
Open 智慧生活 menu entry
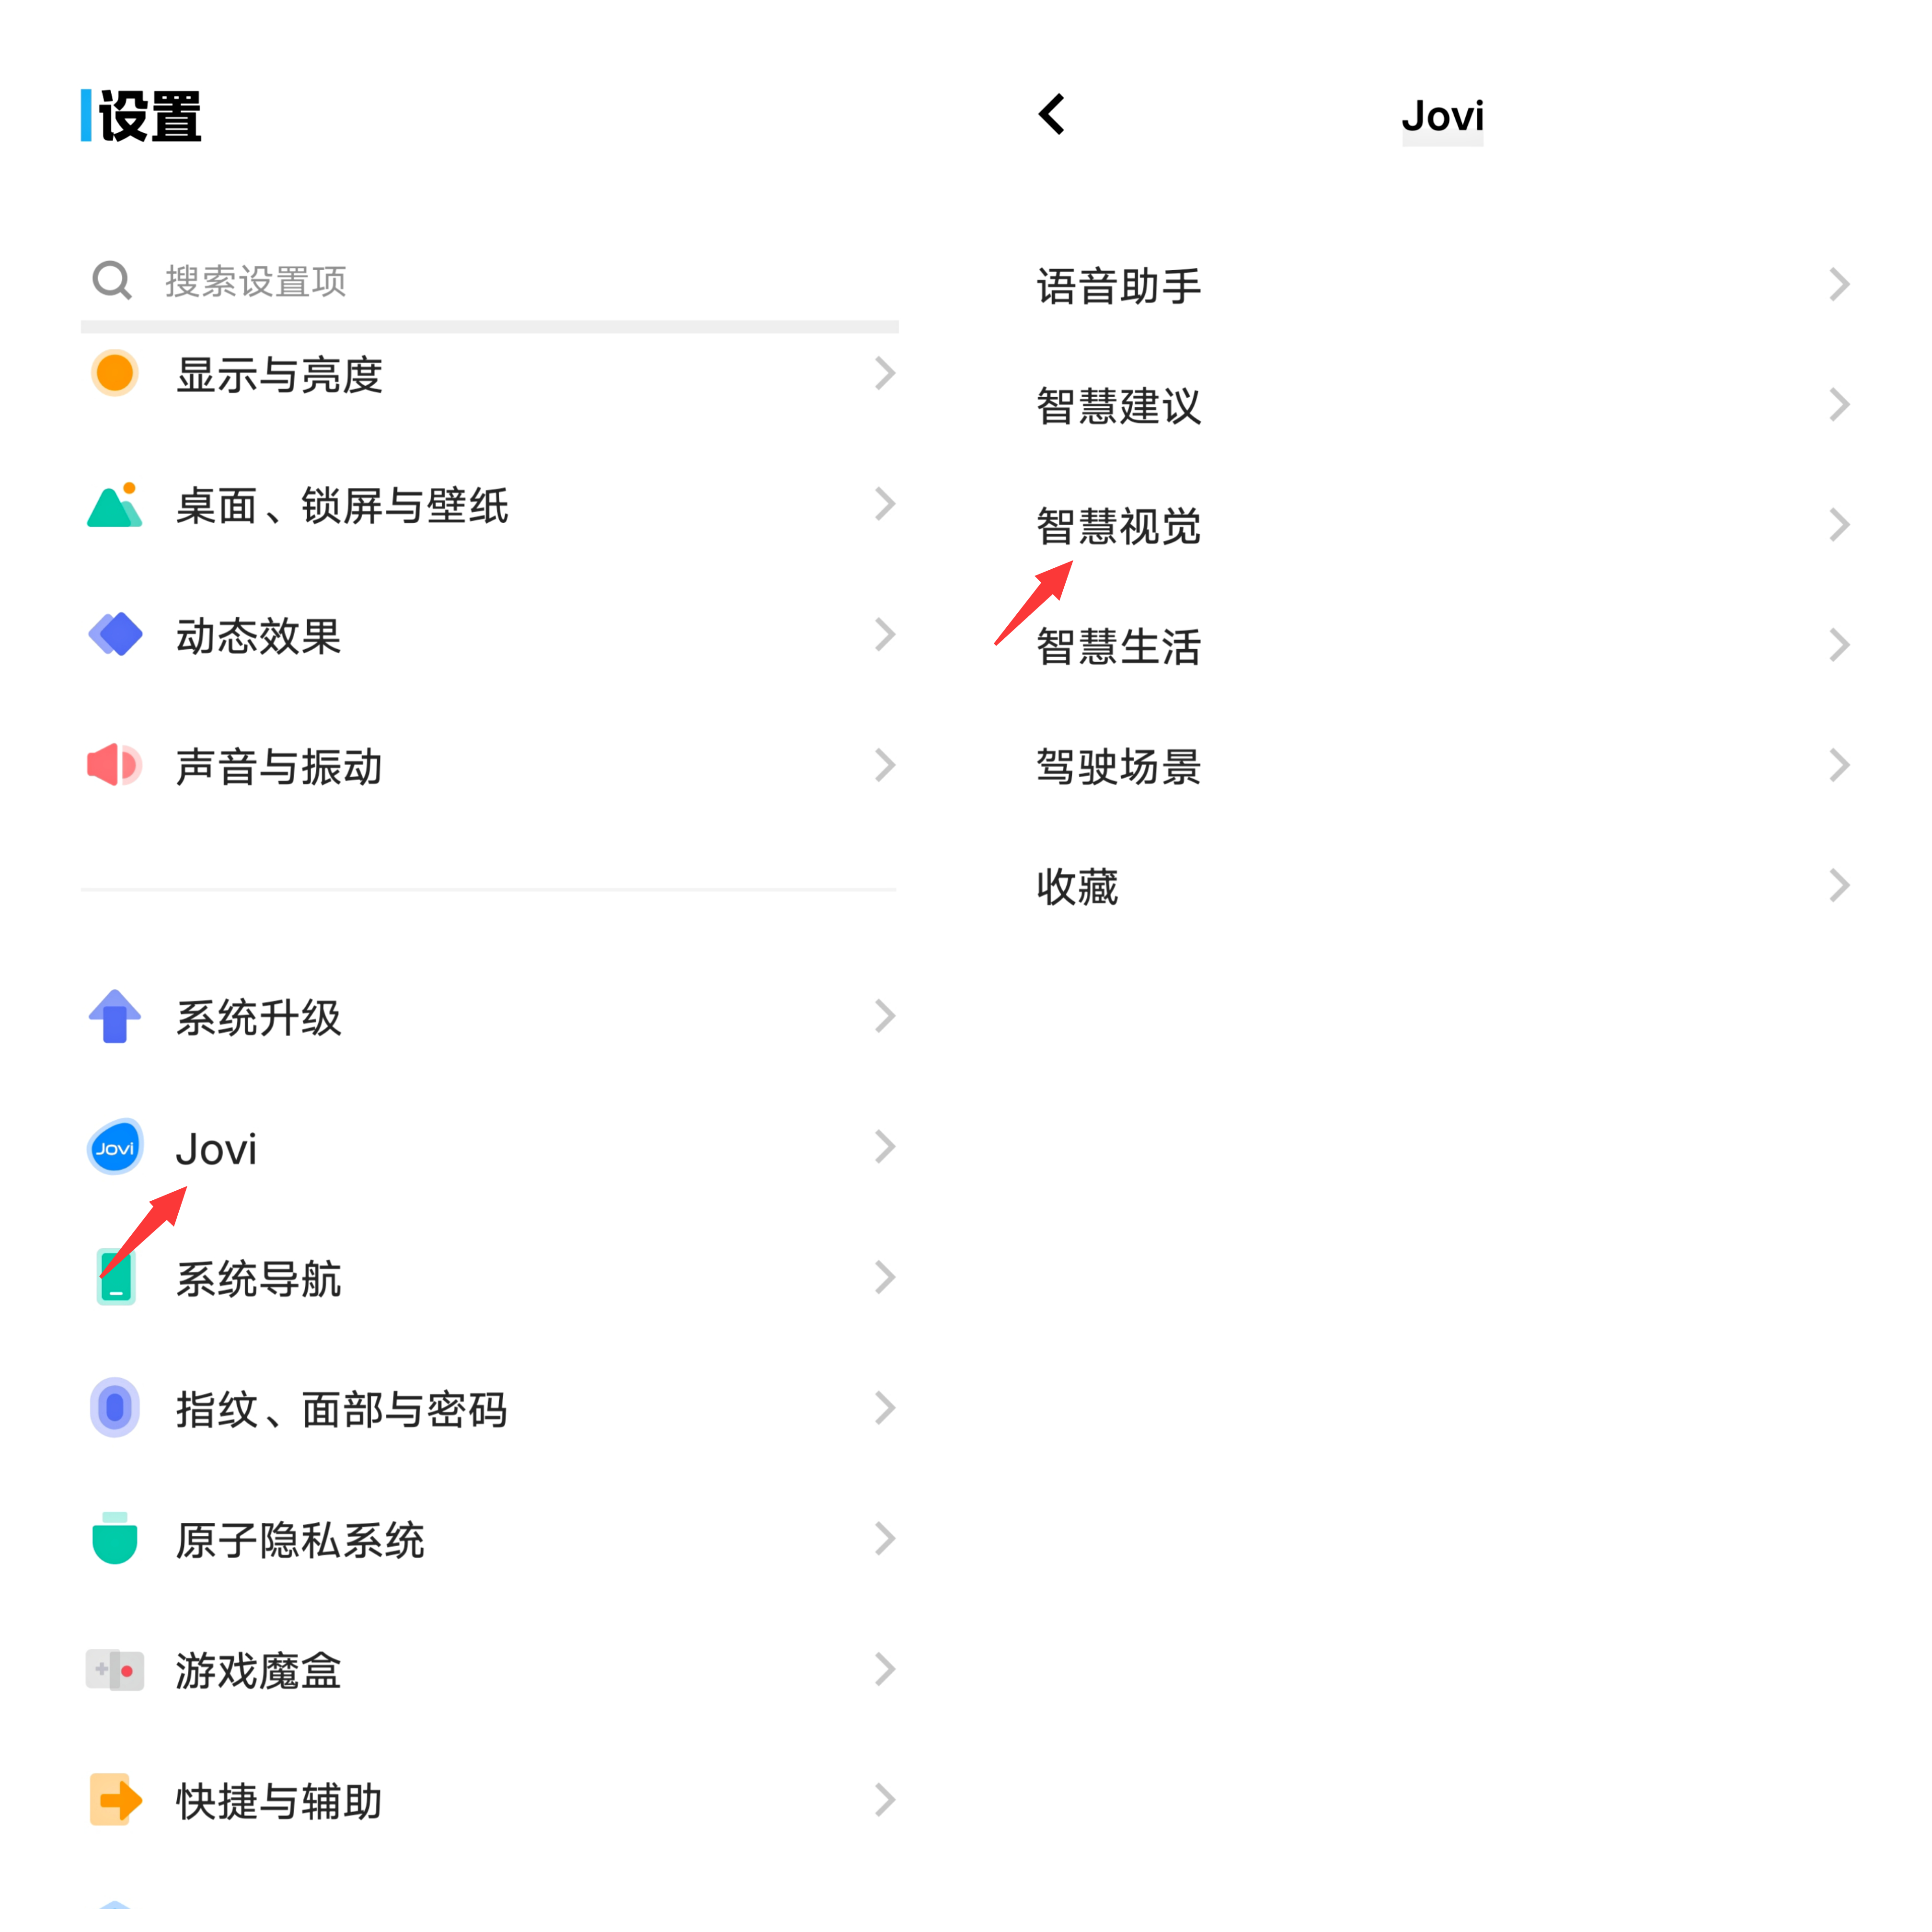point(1442,646)
